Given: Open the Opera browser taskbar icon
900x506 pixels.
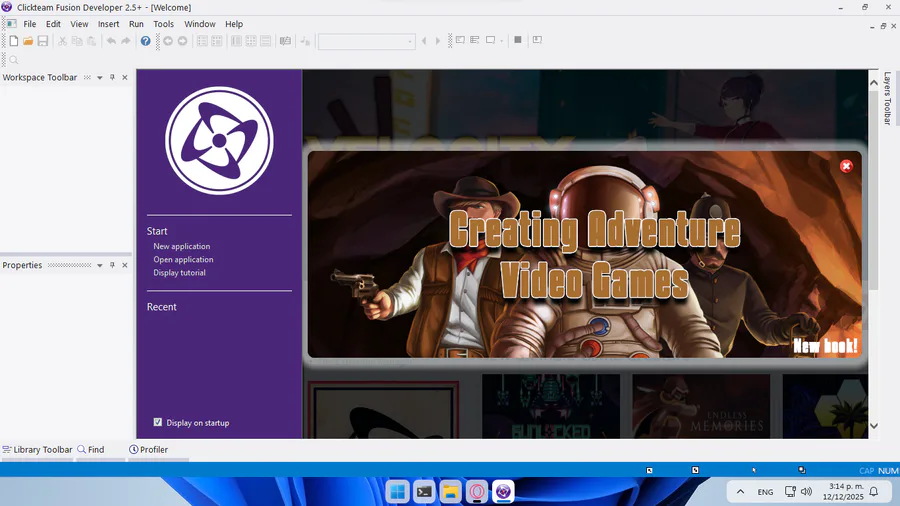Looking at the screenshot, I should tap(477, 492).
